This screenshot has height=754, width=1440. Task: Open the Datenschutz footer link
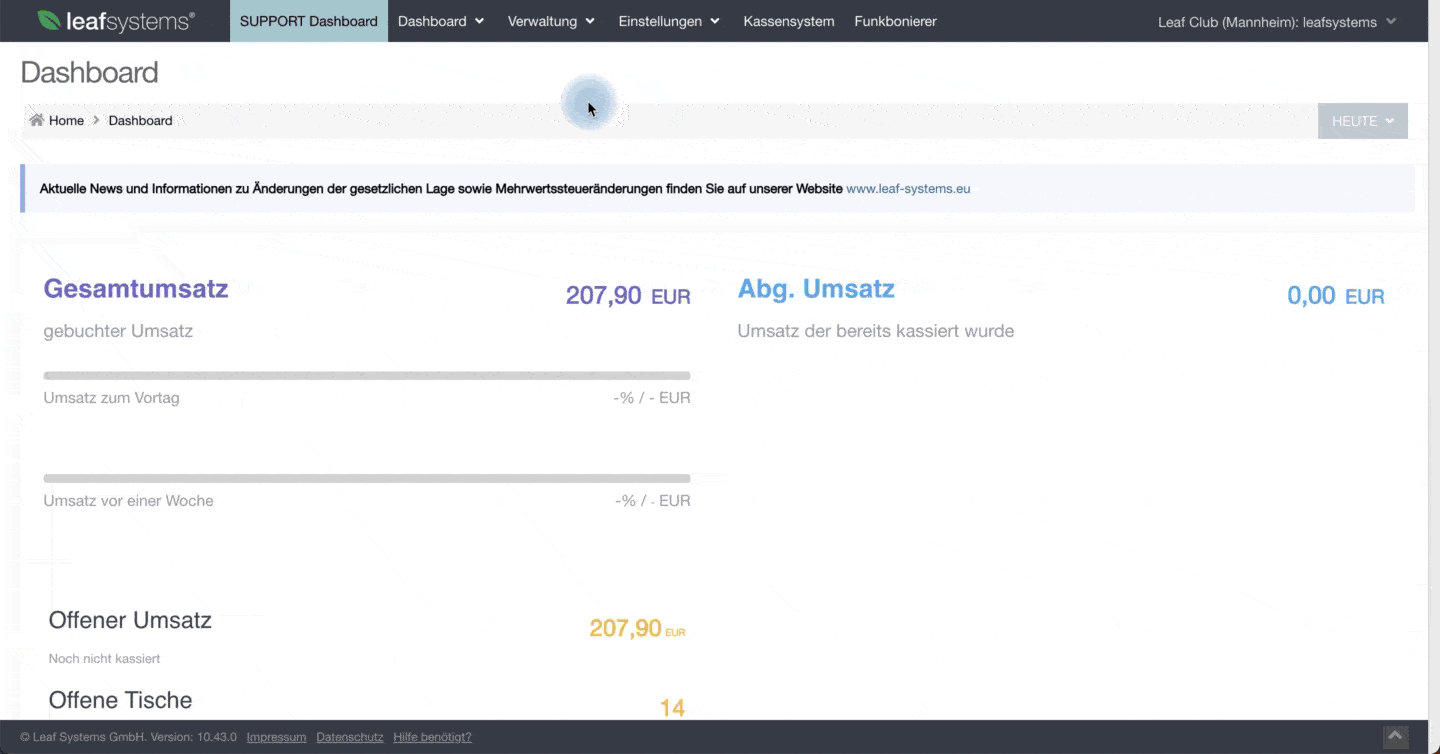click(x=349, y=737)
